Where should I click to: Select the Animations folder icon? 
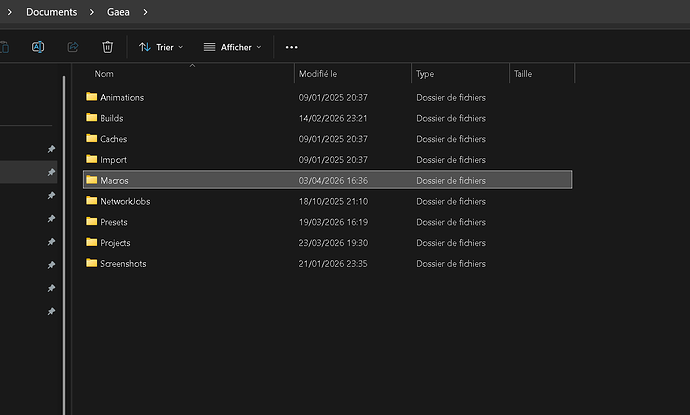pyautogui.click(x=92, y=96)
